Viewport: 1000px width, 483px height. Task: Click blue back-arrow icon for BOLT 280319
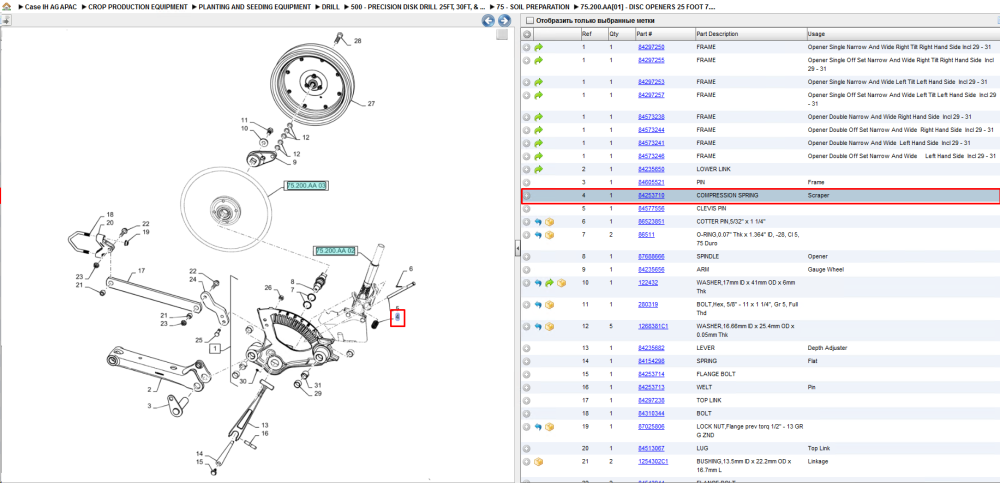point(538,304)
